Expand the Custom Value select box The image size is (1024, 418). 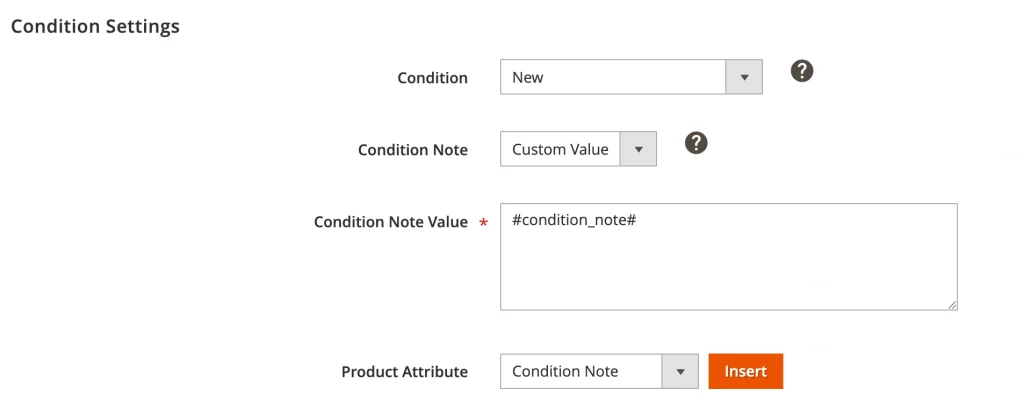click(560, 149)
